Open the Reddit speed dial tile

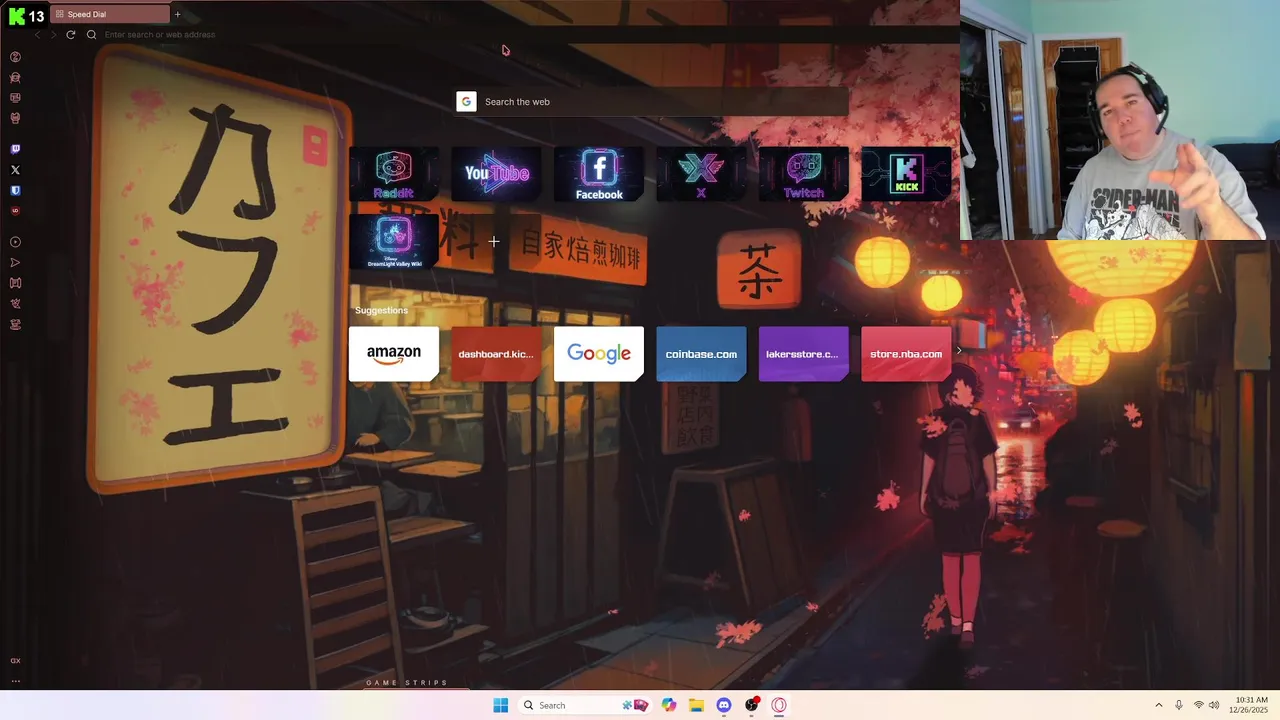tap(393, 174)
